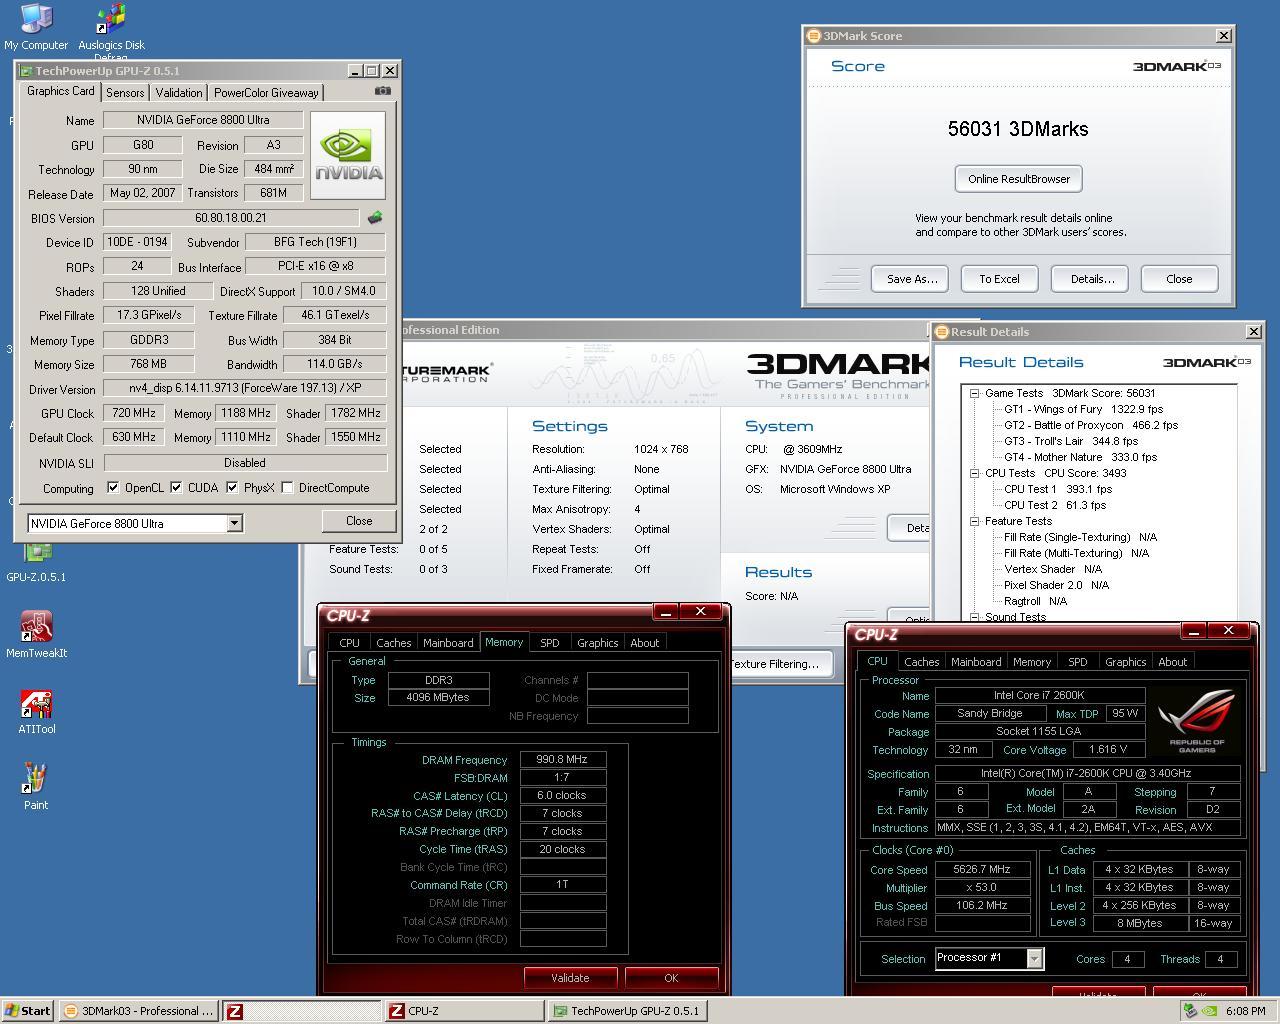Click the GPU-Z title bar icon

point(26,71)
